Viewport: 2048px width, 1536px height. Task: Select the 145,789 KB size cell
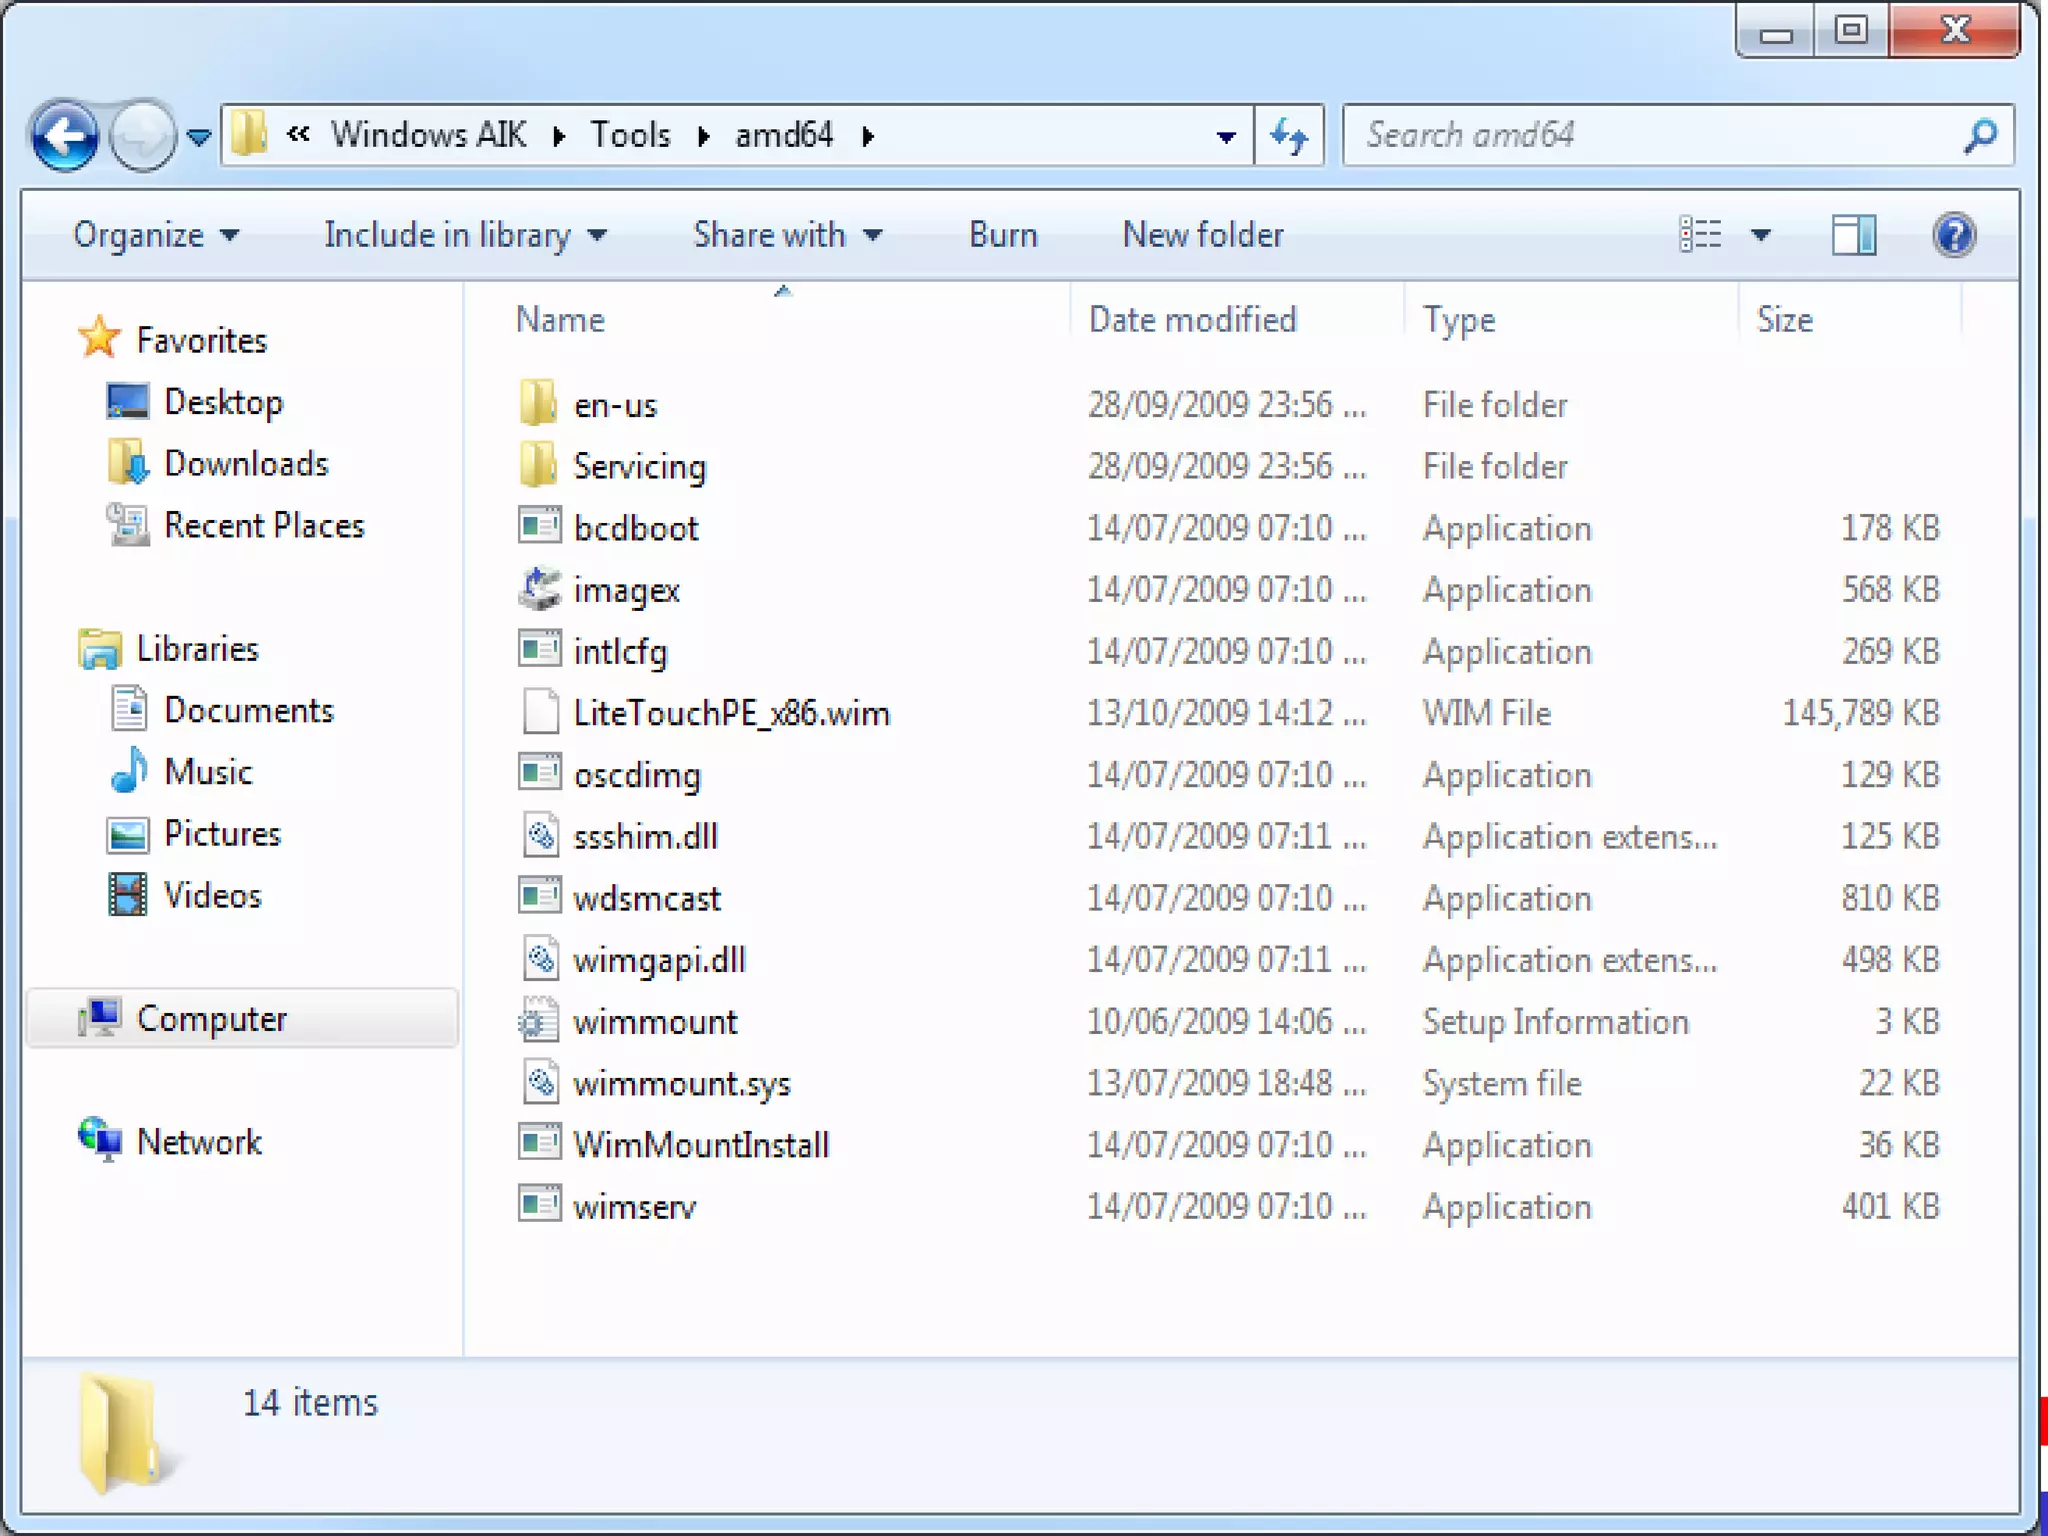1861,713
